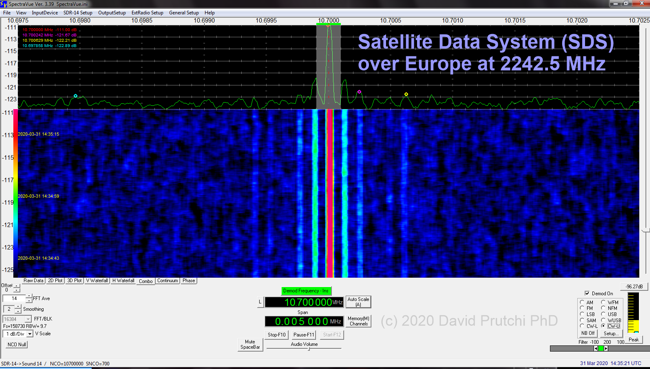Click the center frequency display field
Viewport: 650px width, 369px height.
pos(304,302)
